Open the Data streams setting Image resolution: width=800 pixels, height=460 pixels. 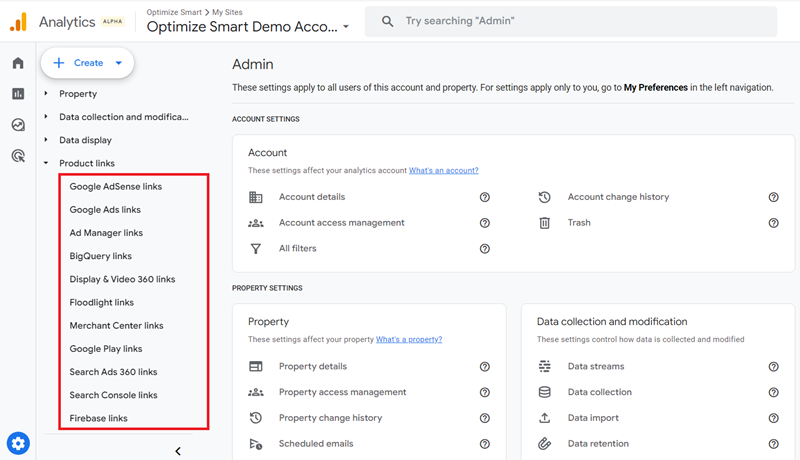[596, 366]
